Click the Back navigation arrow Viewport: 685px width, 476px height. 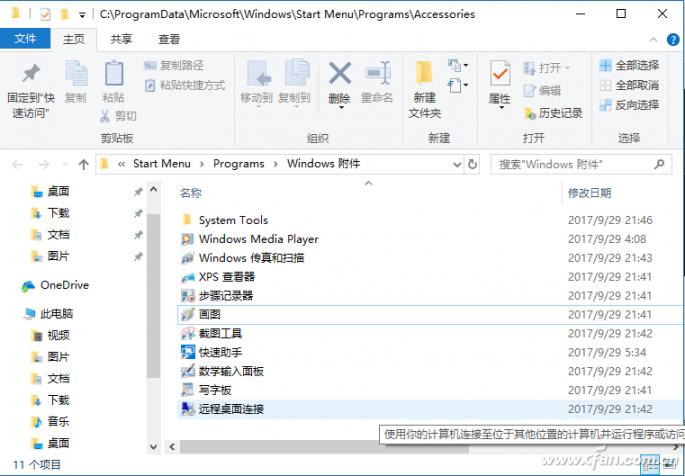click(17, 165)
